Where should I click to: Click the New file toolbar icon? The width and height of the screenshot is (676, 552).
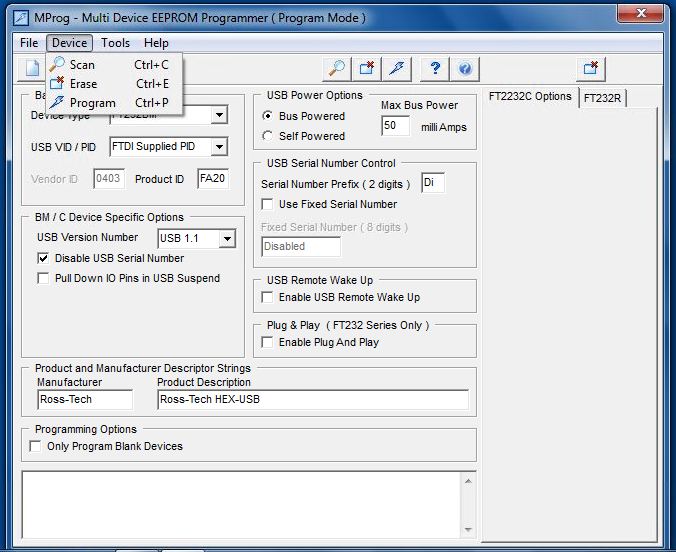(x=32, y=68)
